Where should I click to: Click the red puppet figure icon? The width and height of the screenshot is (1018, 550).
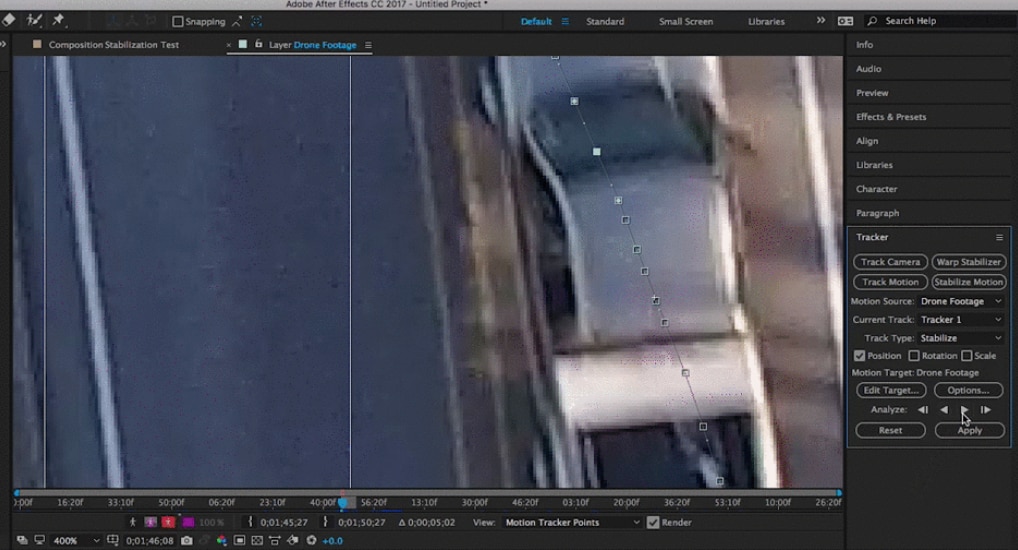169,522
